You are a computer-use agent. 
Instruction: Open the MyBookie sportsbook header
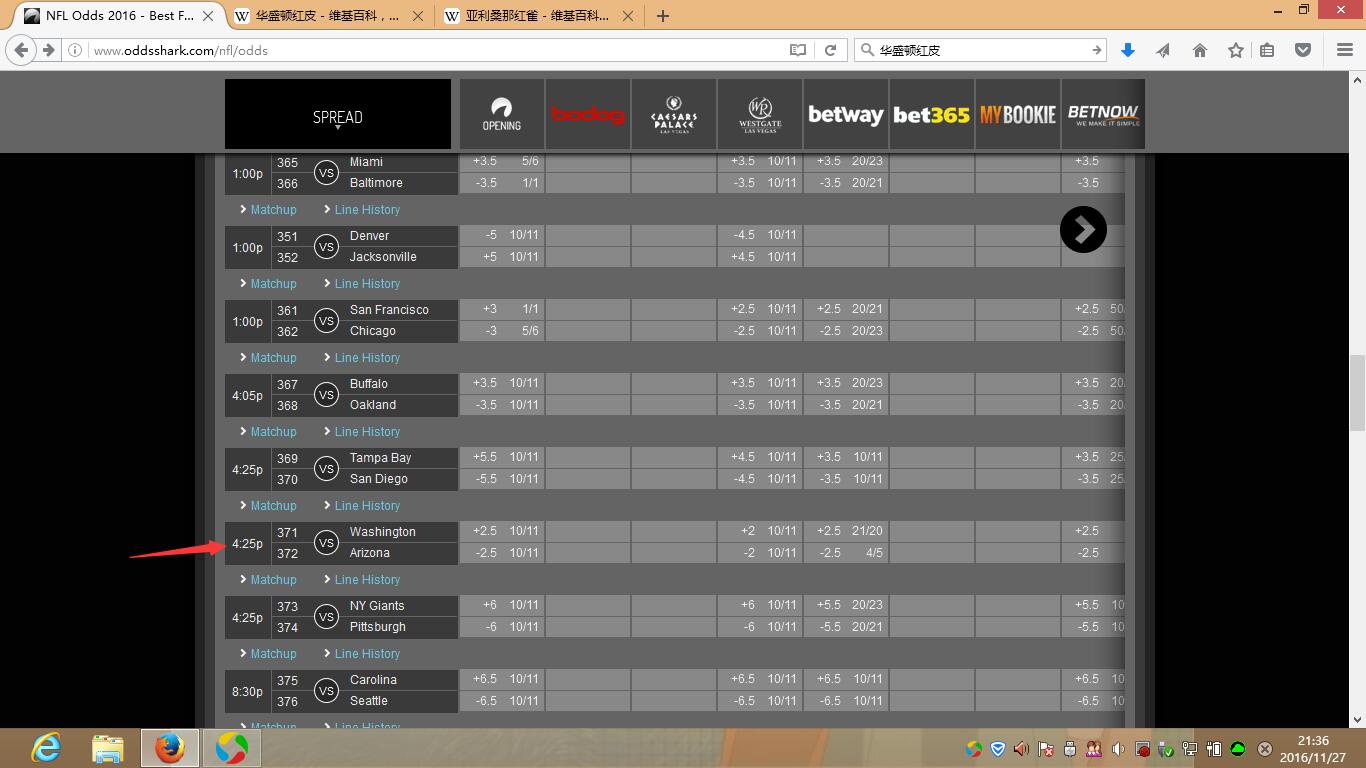pyautogui.click(x=1018, y=114)
